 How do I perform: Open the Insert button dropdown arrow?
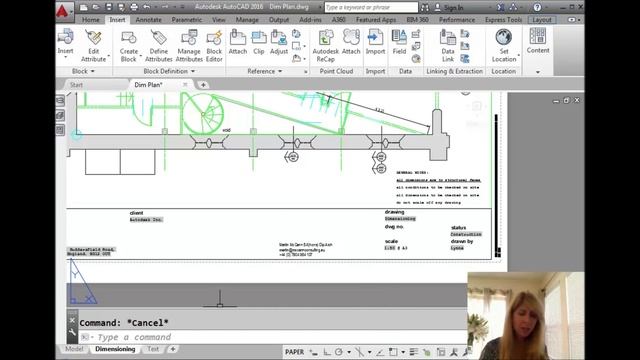pos(65,58)
